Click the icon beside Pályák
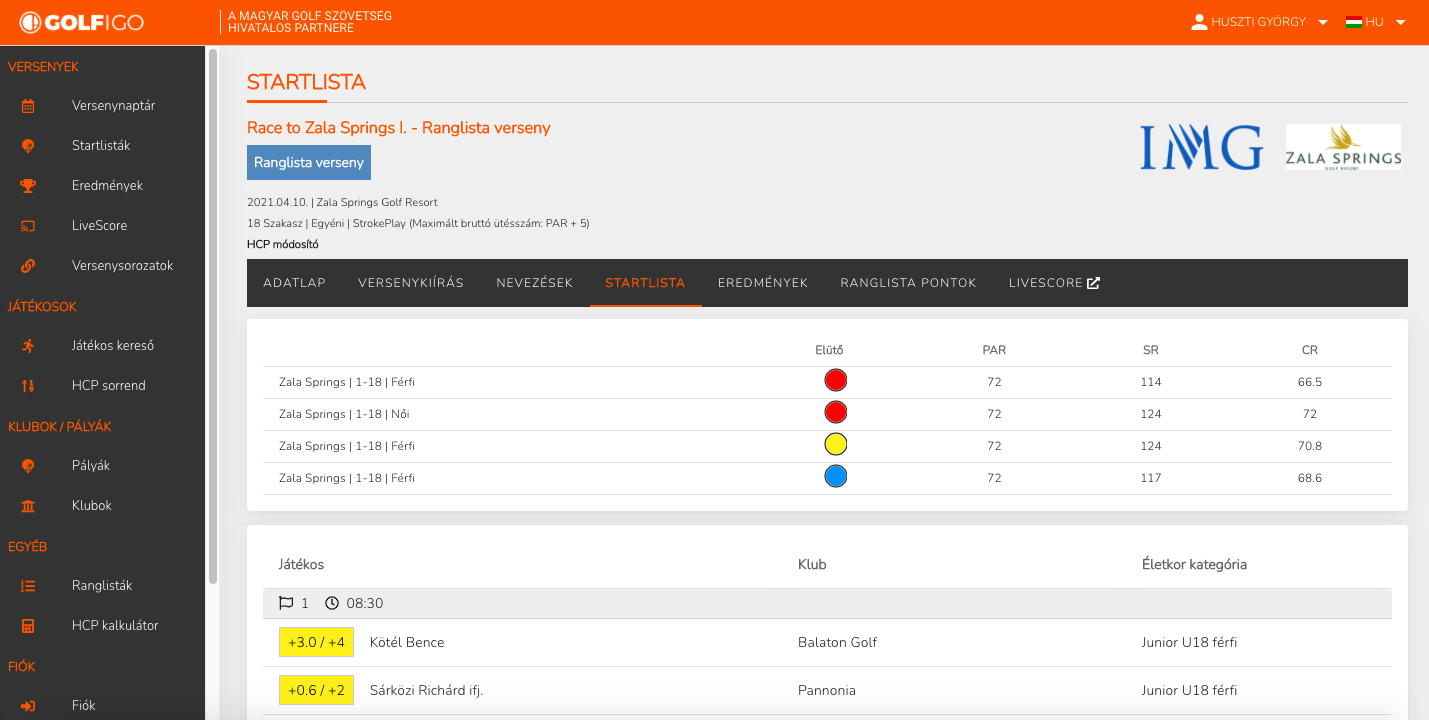 coord(28,466)
